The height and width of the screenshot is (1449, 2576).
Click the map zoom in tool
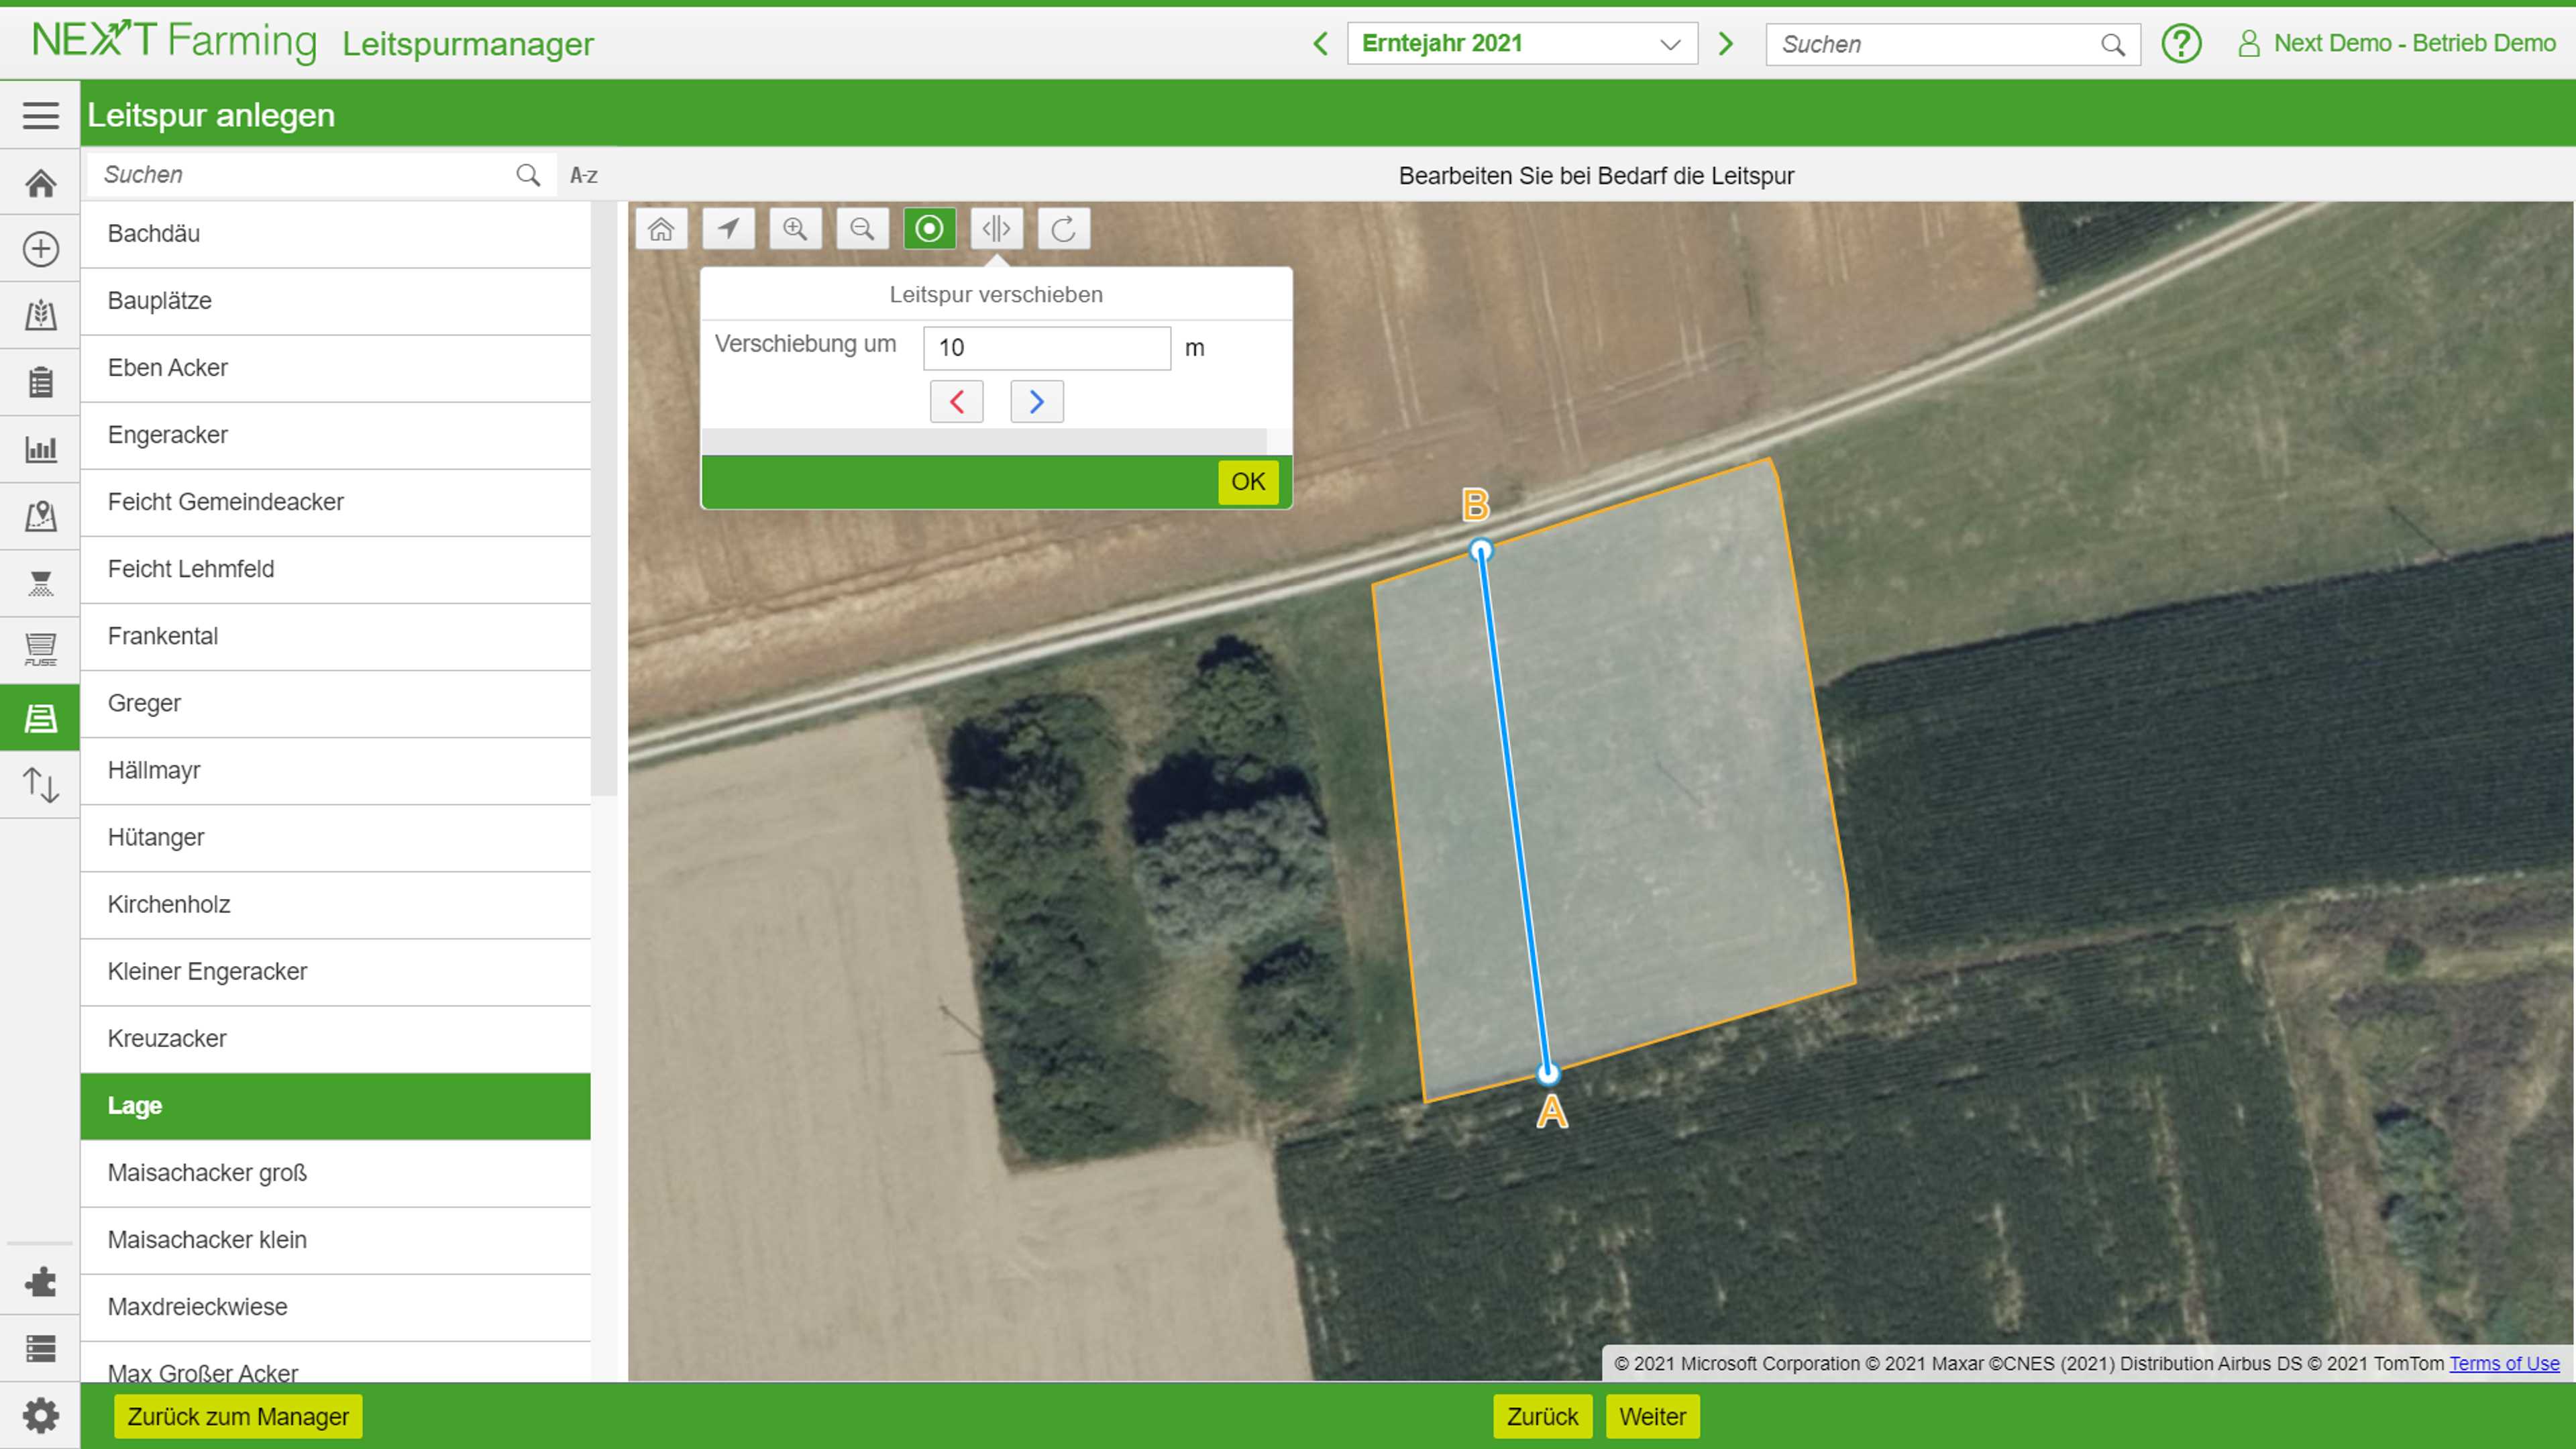(795, 229)
